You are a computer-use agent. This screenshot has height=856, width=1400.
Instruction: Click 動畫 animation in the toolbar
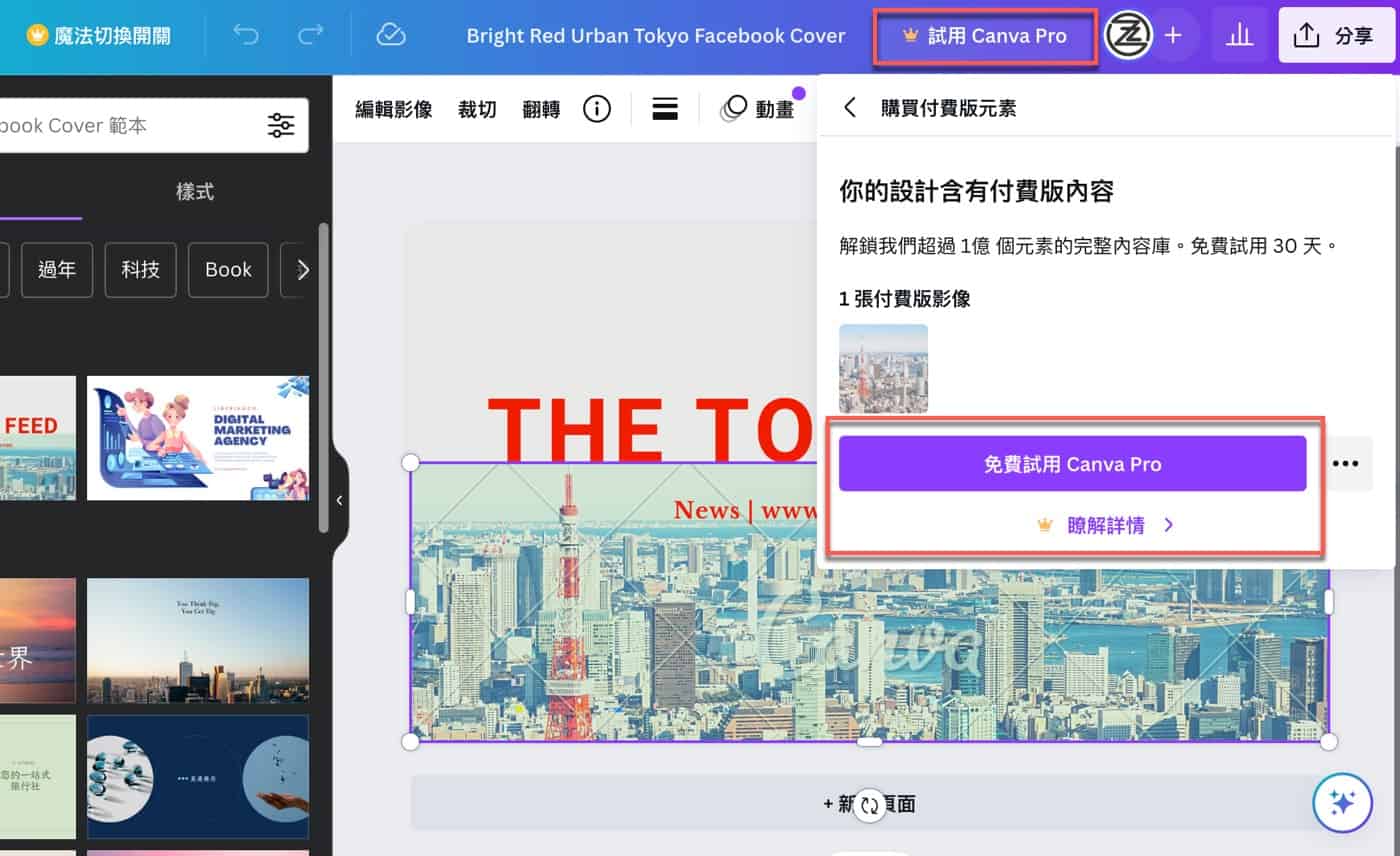coord(758,109)
